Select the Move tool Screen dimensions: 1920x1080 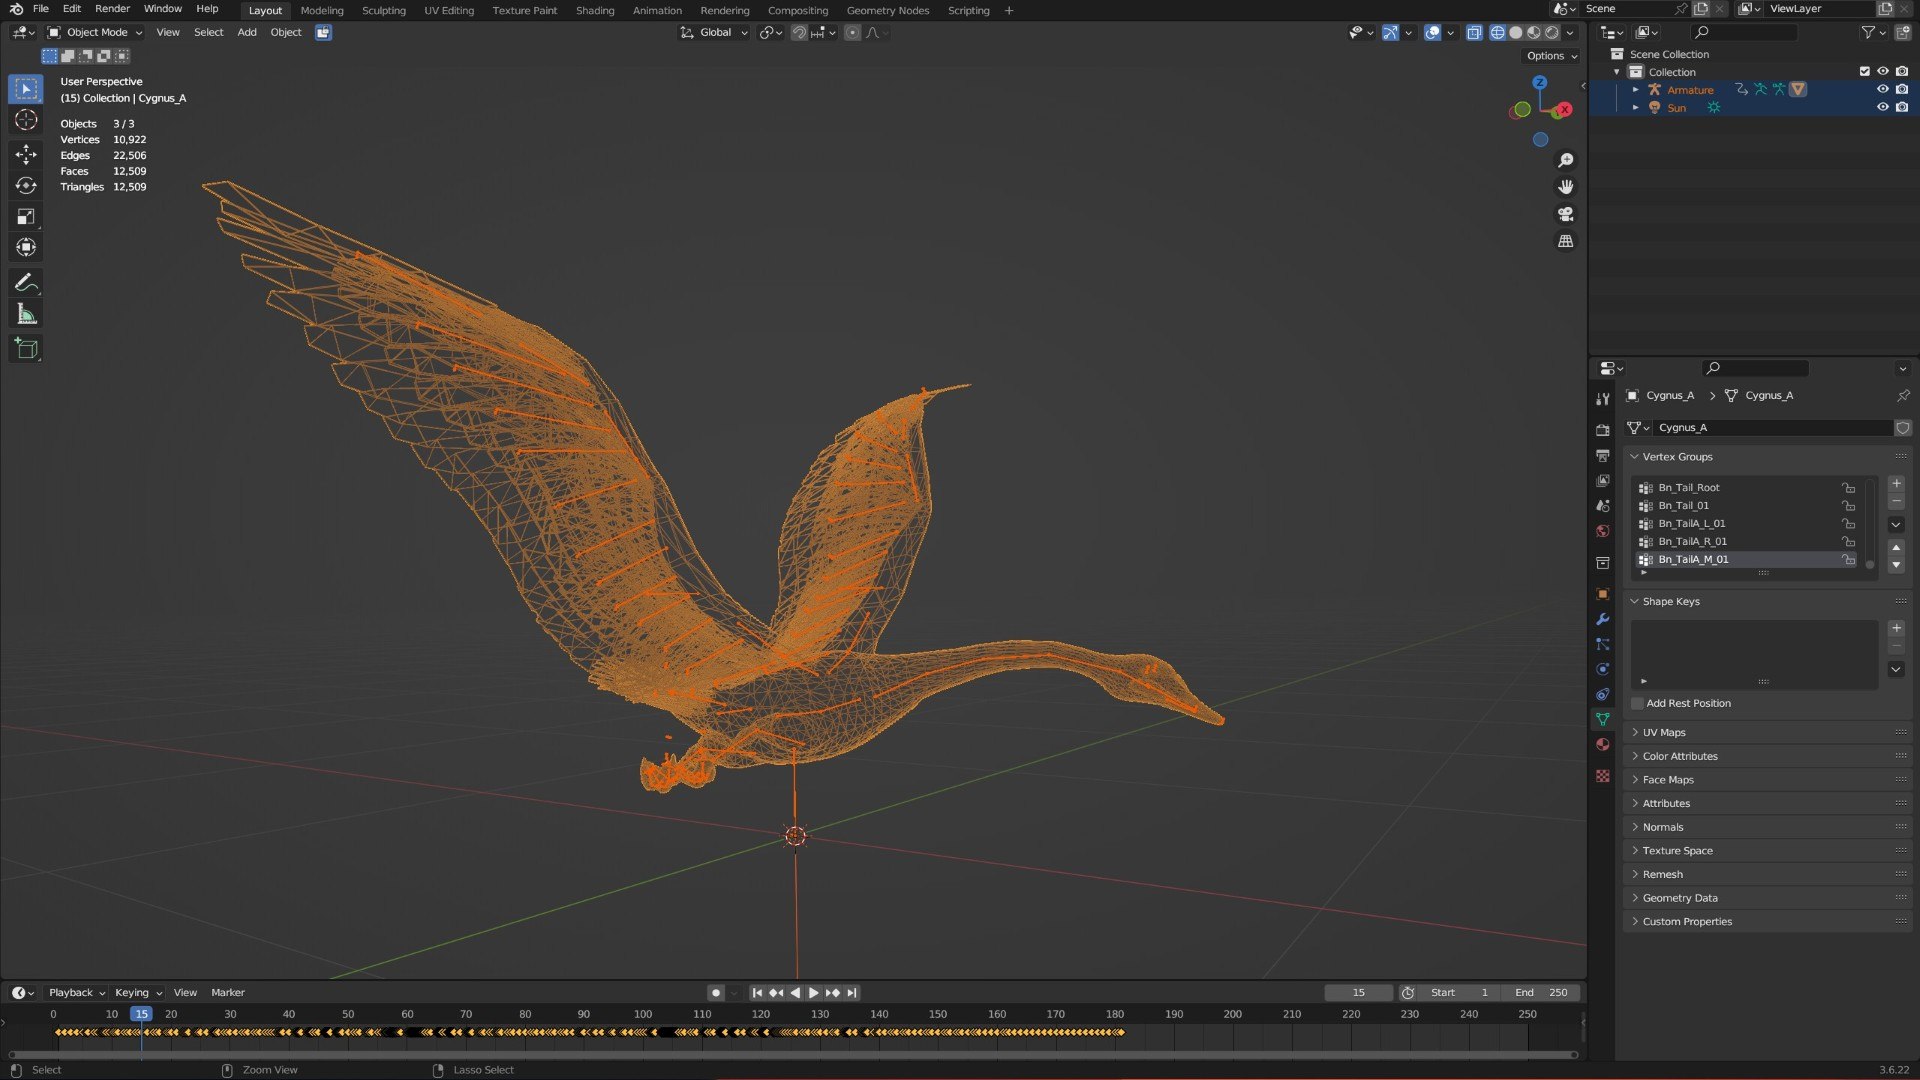[x=26, y=154]
